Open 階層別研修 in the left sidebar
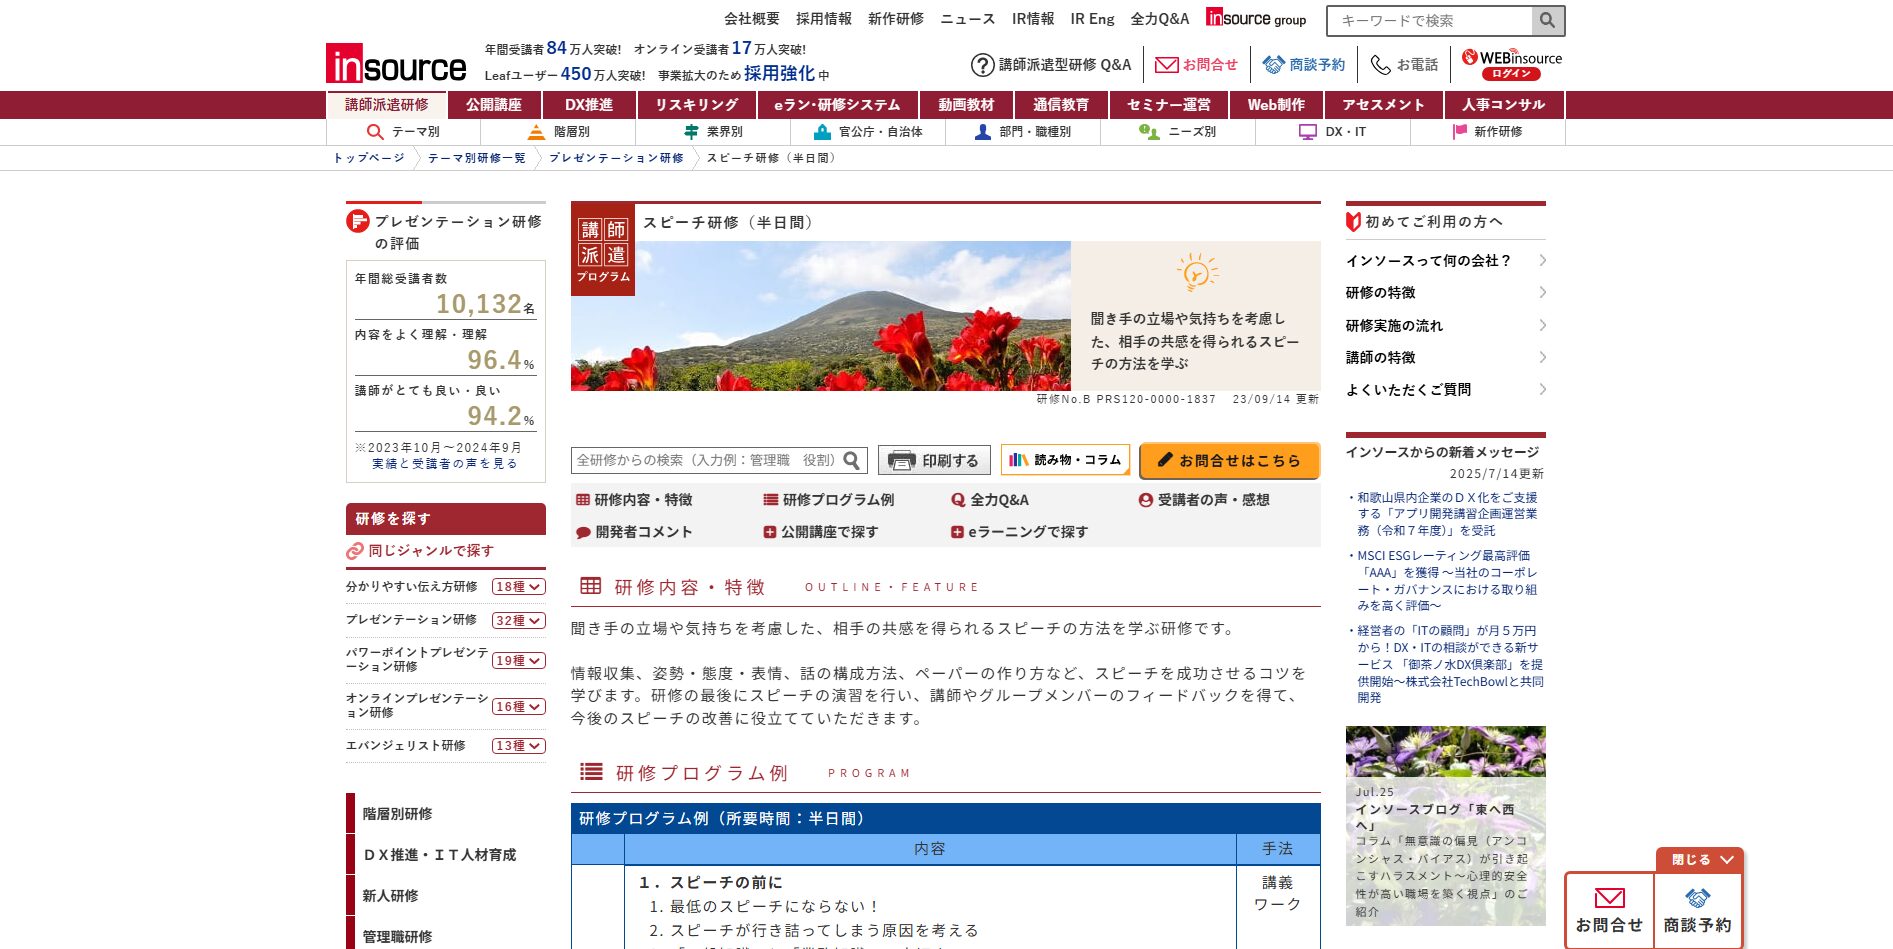This screenshot has width=1893, height=949. (397, 814)
